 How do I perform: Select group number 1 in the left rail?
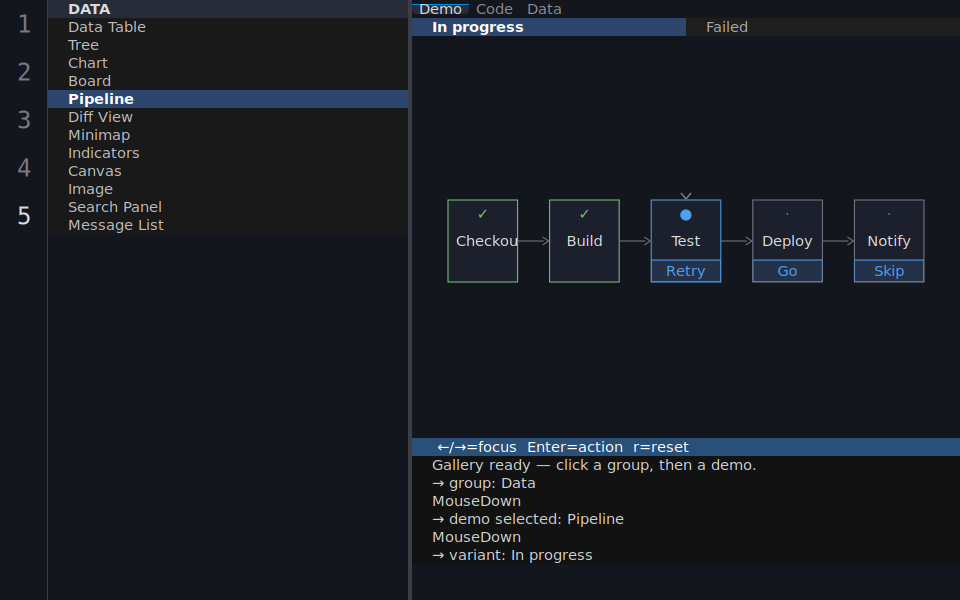24,24
